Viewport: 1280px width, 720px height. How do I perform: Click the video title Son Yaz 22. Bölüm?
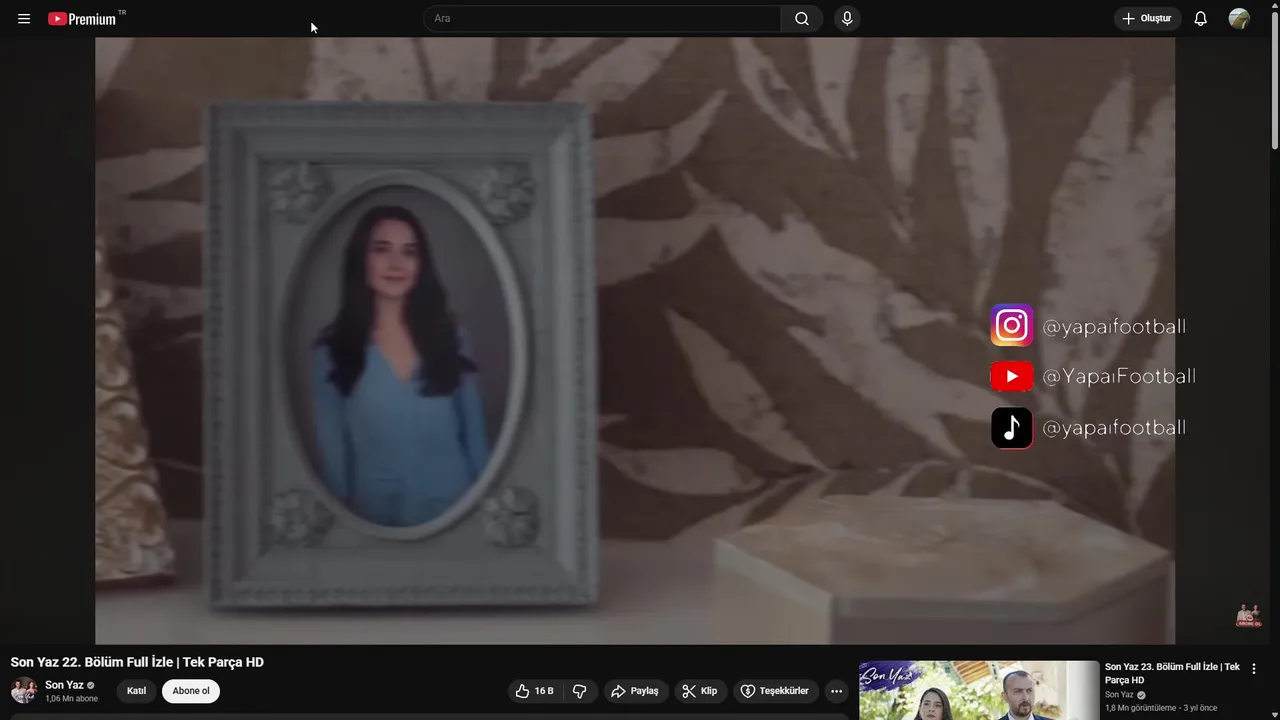[x=137, y=662]
